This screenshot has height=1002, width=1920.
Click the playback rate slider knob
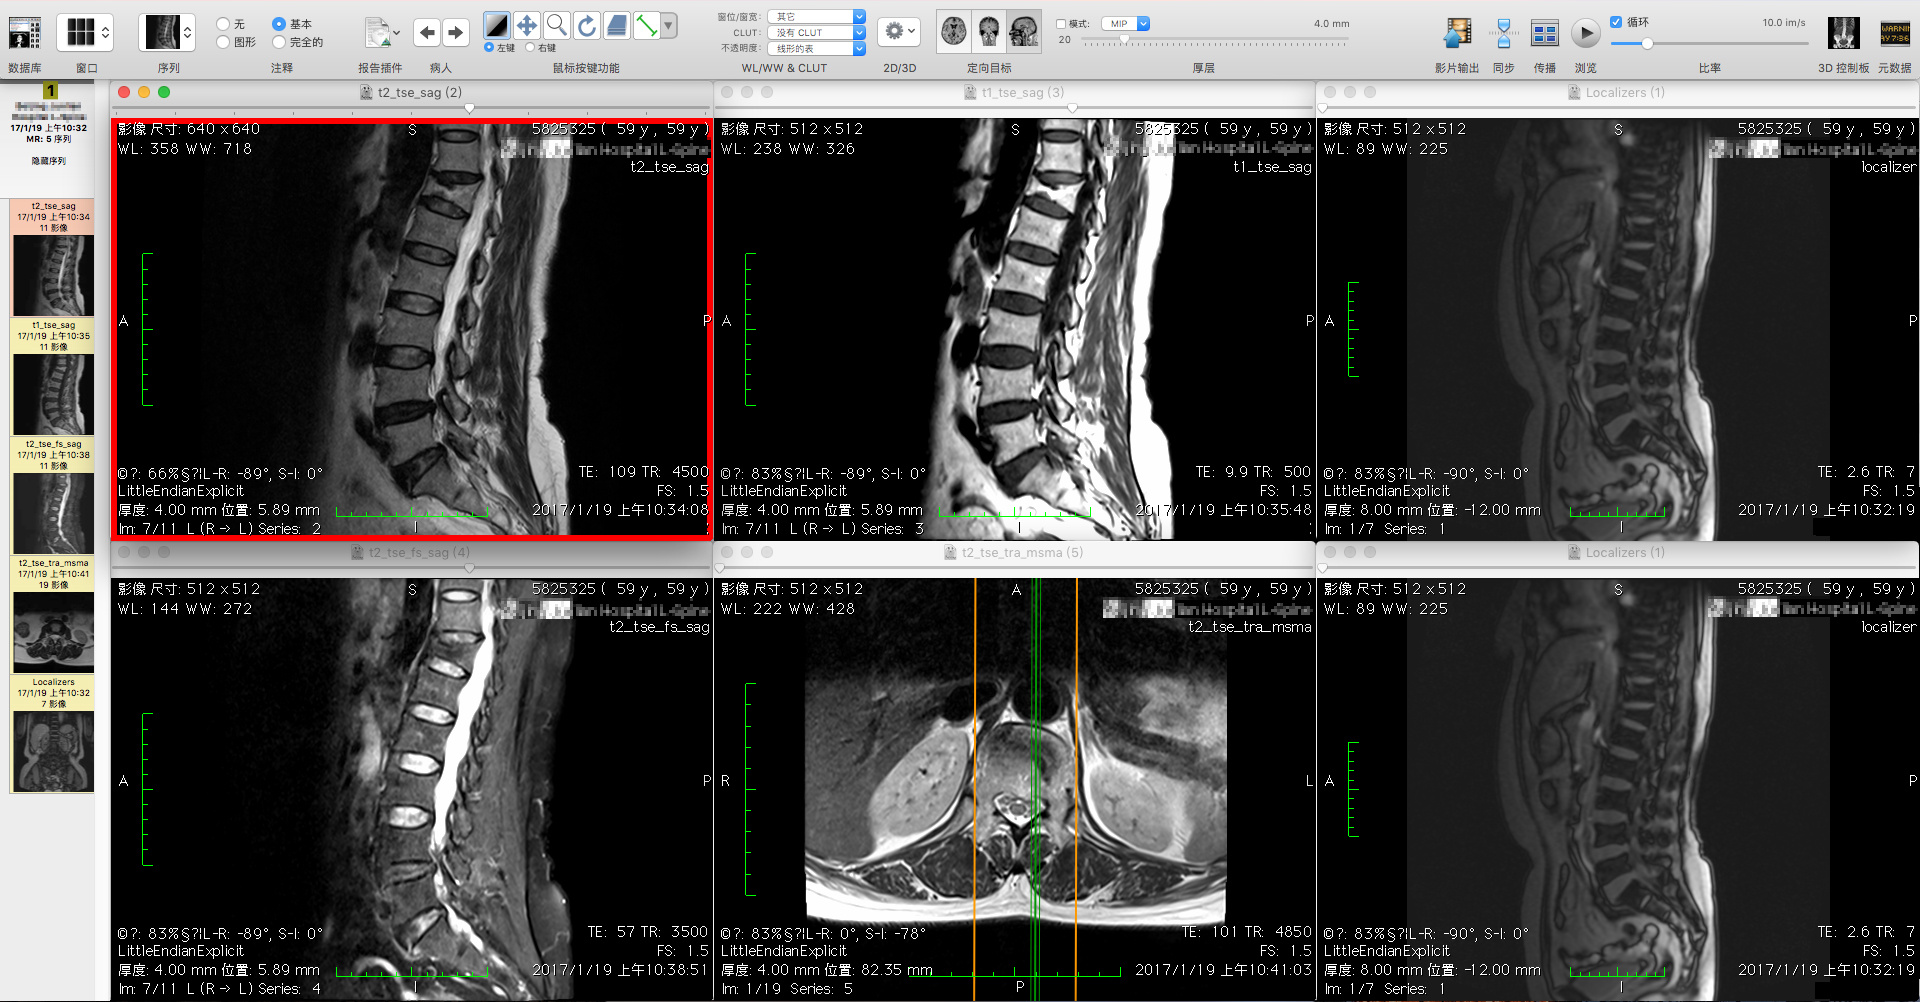(x=1646, y=43)
